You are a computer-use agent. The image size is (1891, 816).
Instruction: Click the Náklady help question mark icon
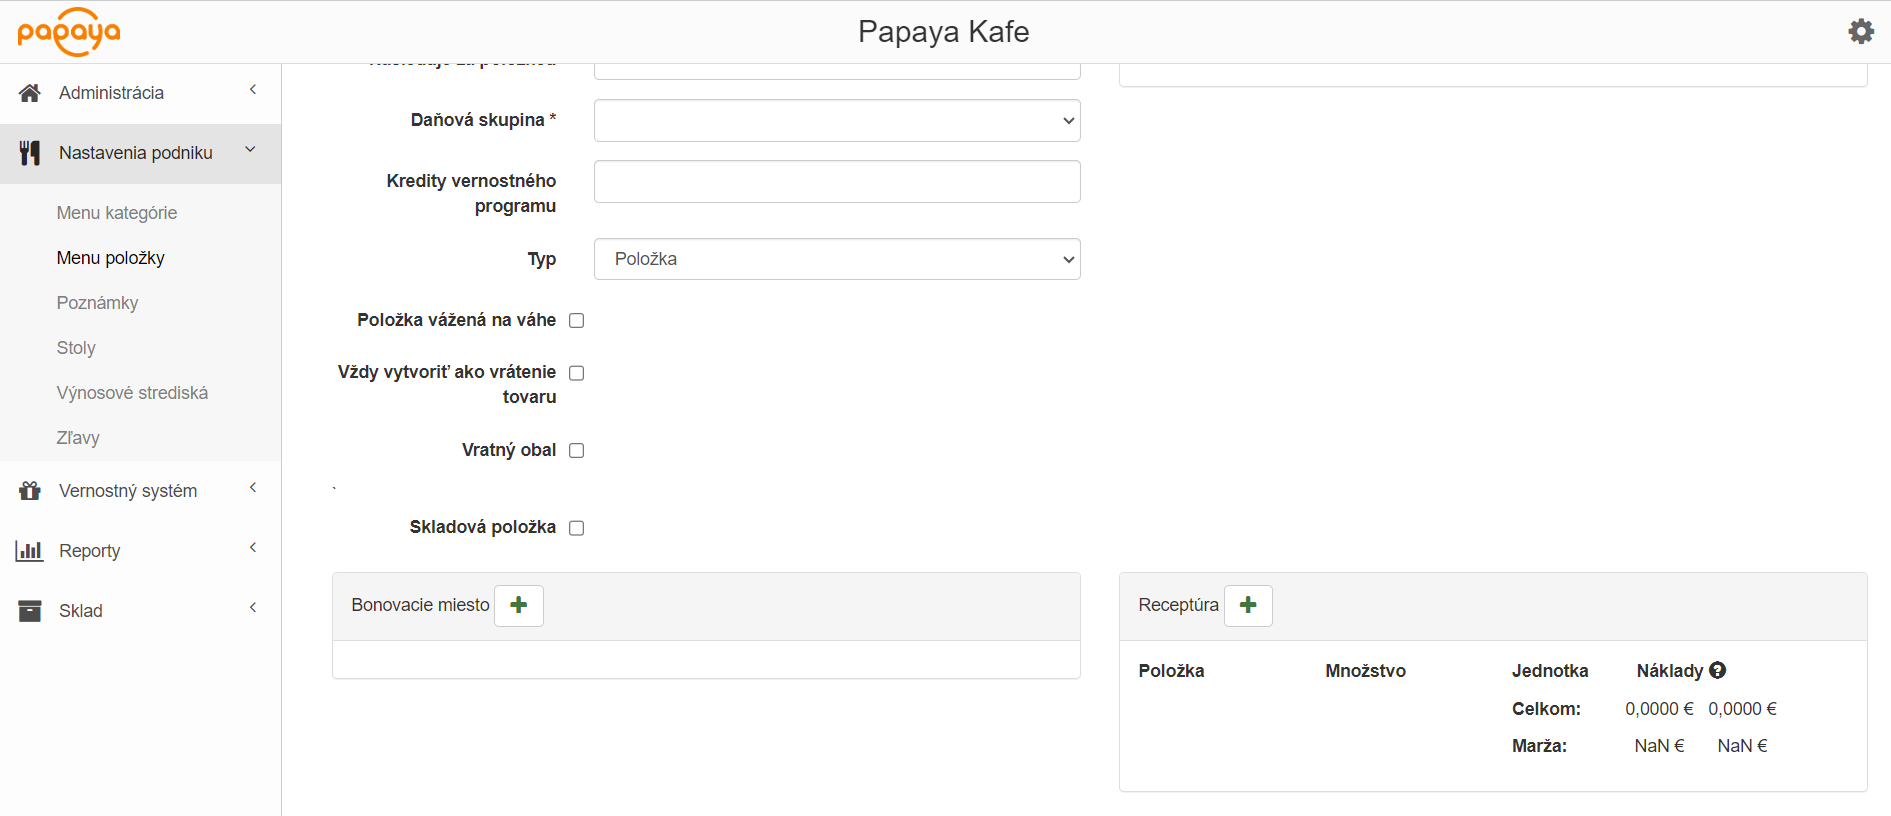(x=1717, y=671)
